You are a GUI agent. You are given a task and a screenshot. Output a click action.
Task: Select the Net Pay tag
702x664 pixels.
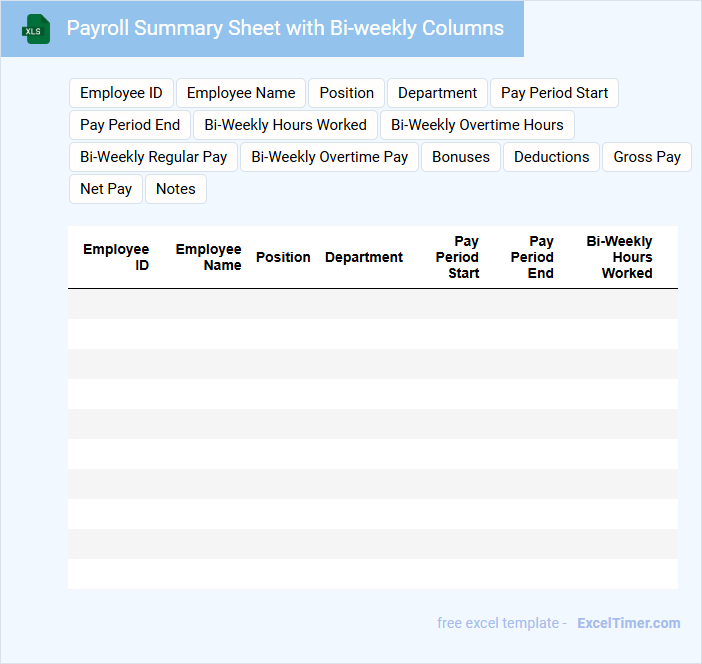tap(106, 189)
